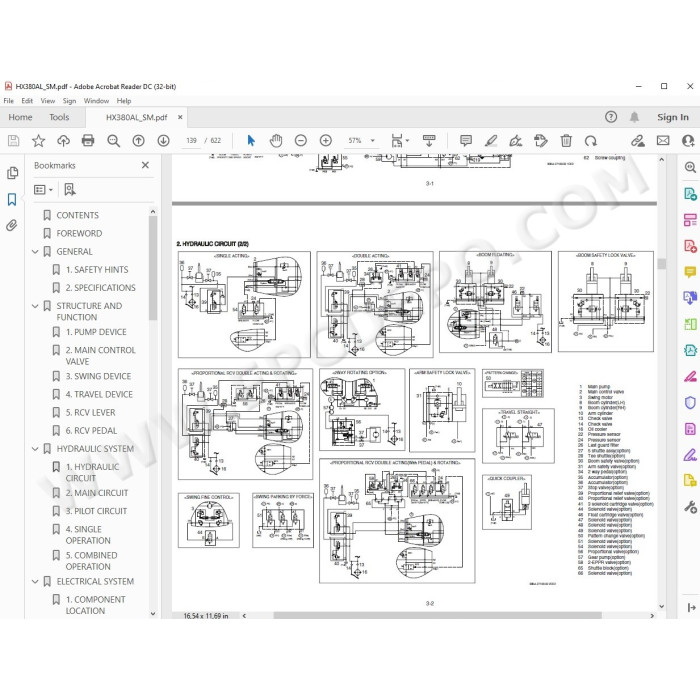
Task: Click the stamp tool icon
Action: pos(541,141)
